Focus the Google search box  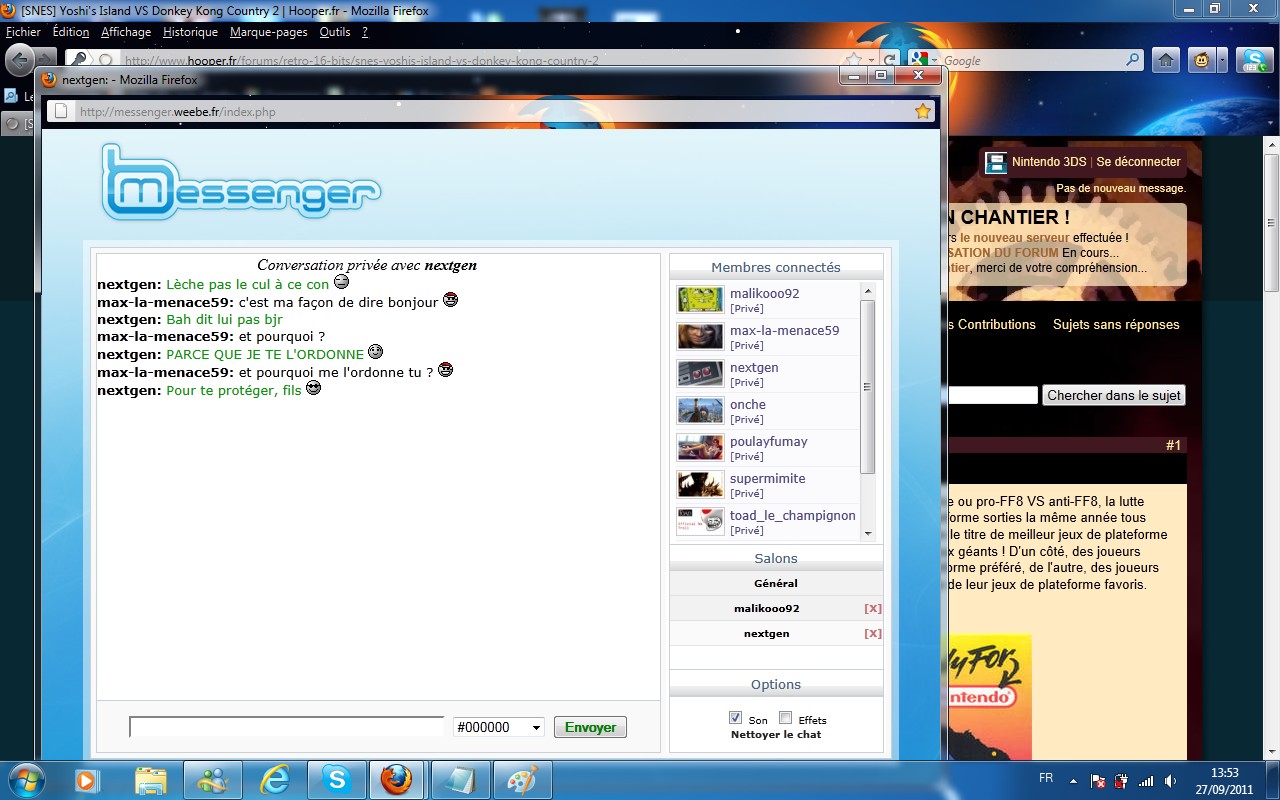click(1032, 60)
